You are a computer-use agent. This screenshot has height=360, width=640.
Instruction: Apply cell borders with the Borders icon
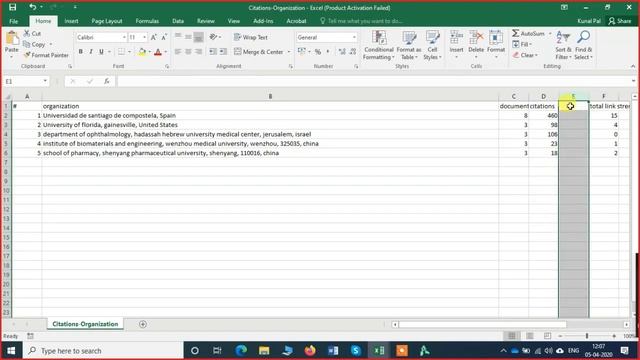coord(121,52)
